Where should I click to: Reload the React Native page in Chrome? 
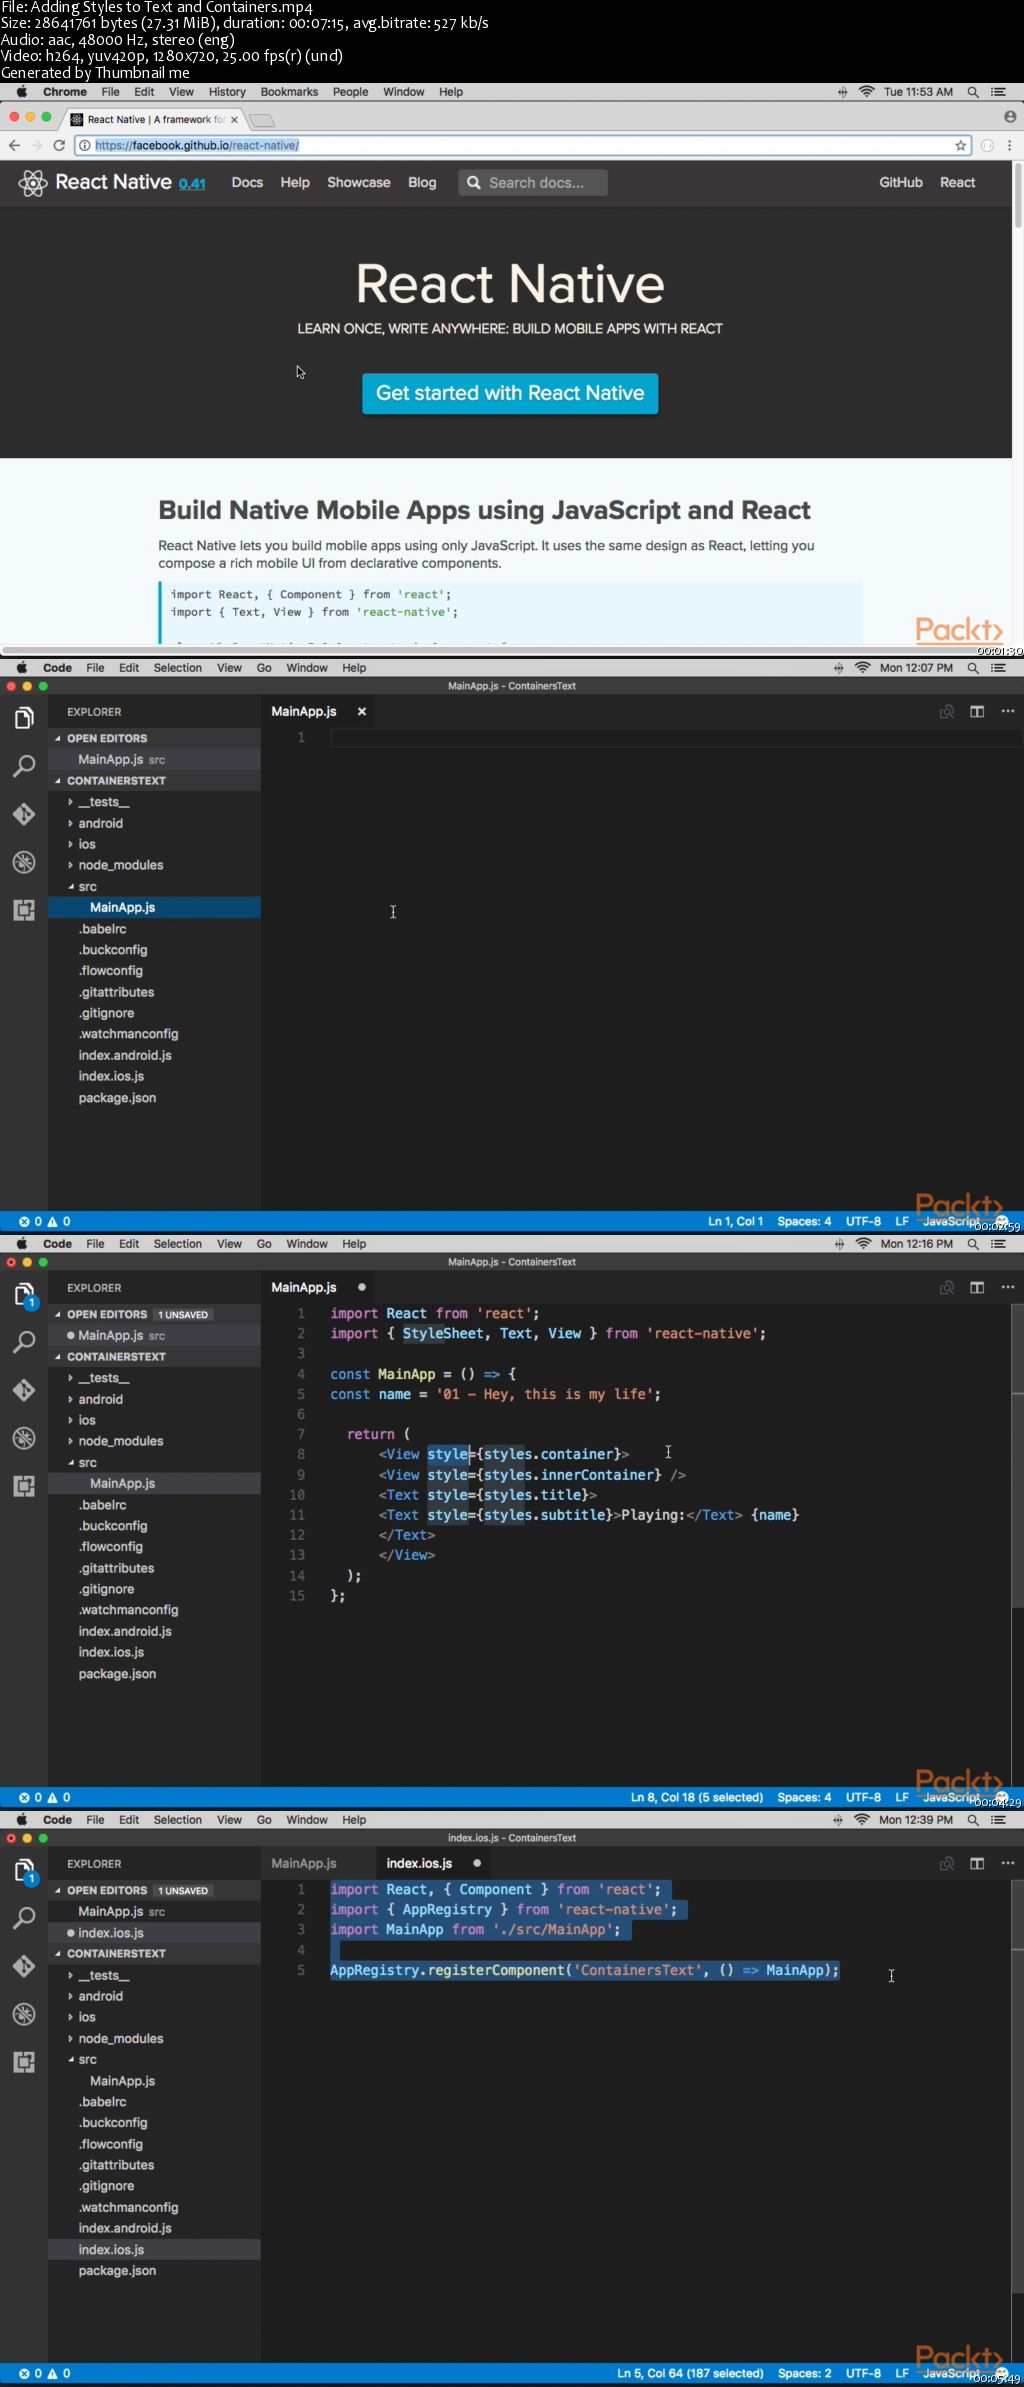[59, 145]
